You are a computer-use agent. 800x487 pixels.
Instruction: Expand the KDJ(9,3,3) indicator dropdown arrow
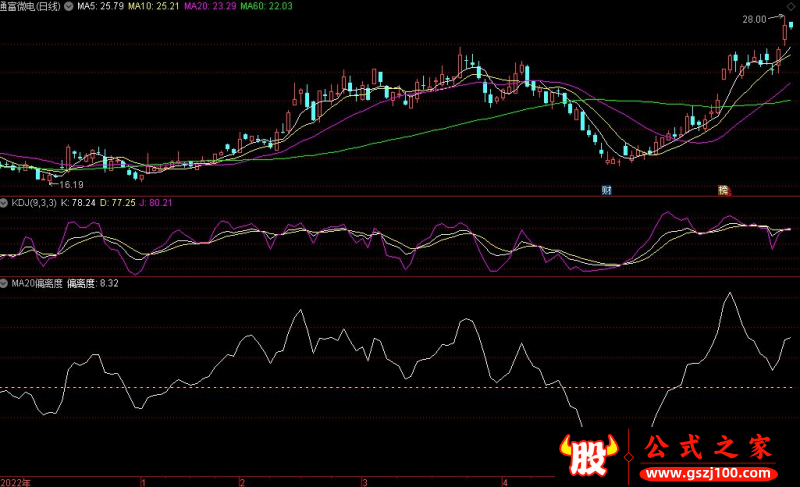pyautogui.click(x=5, y=203)
